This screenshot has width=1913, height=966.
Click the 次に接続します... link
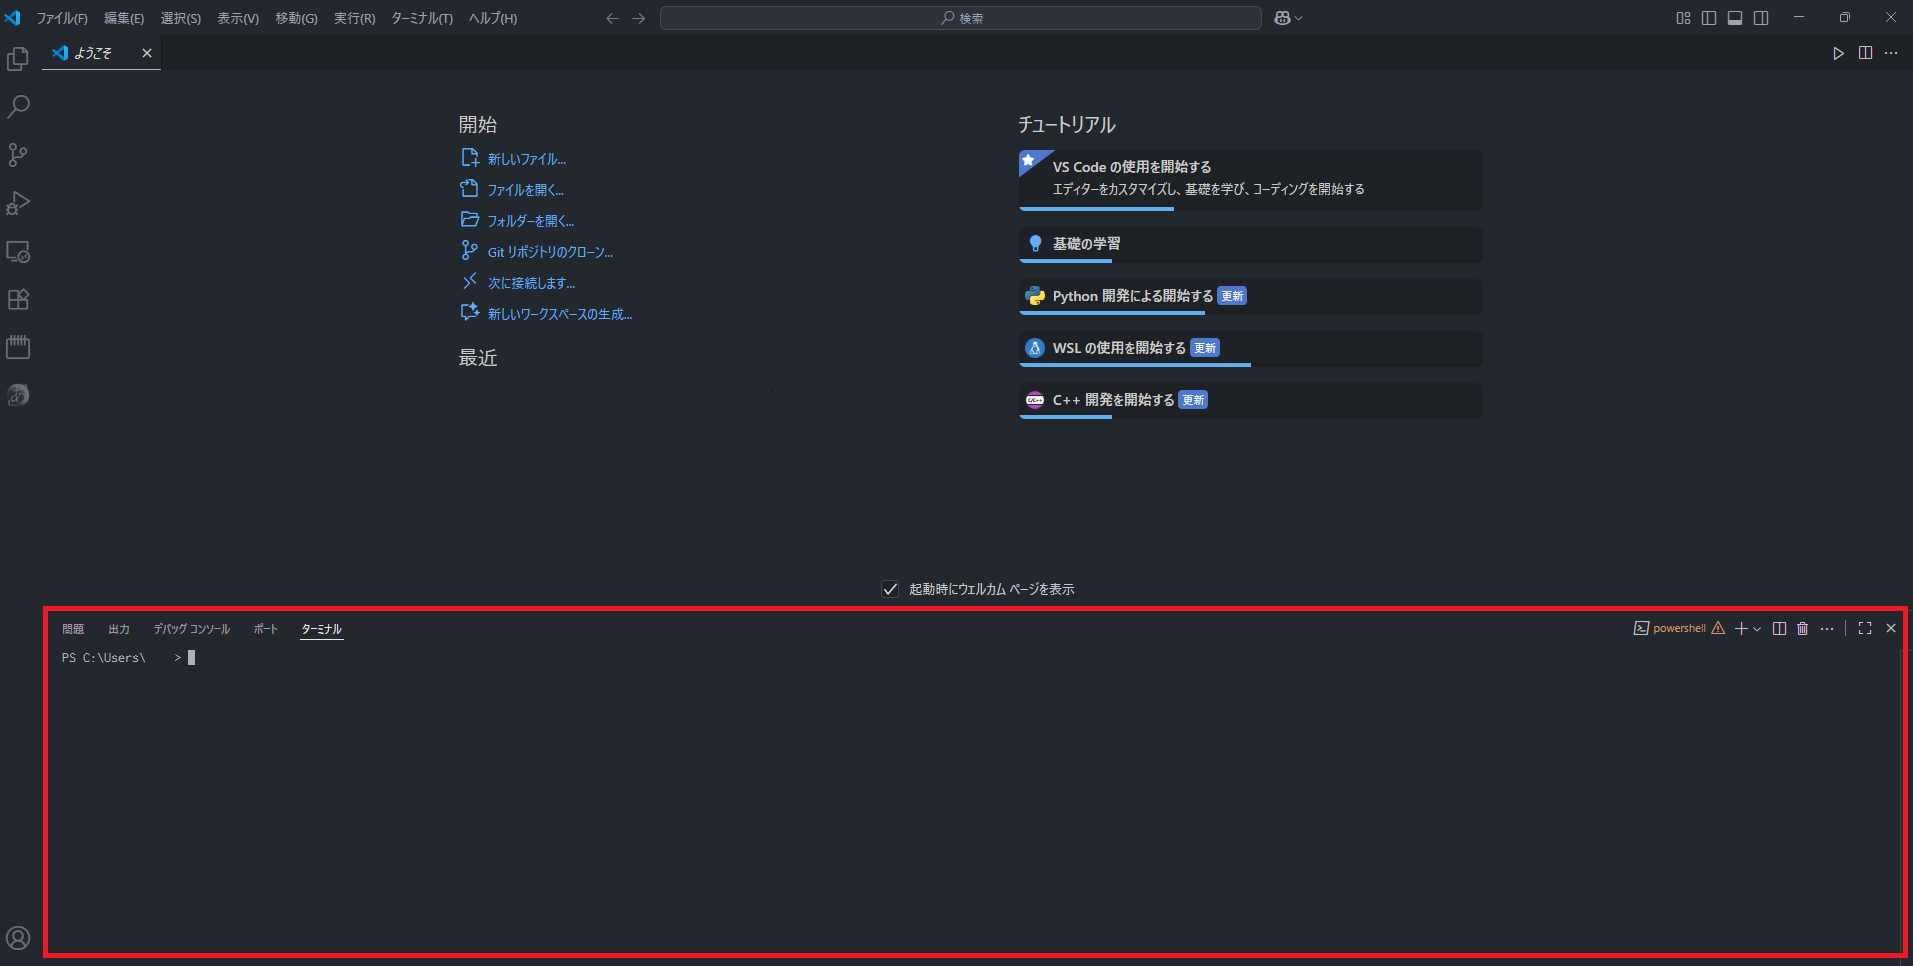coord(532,283)
